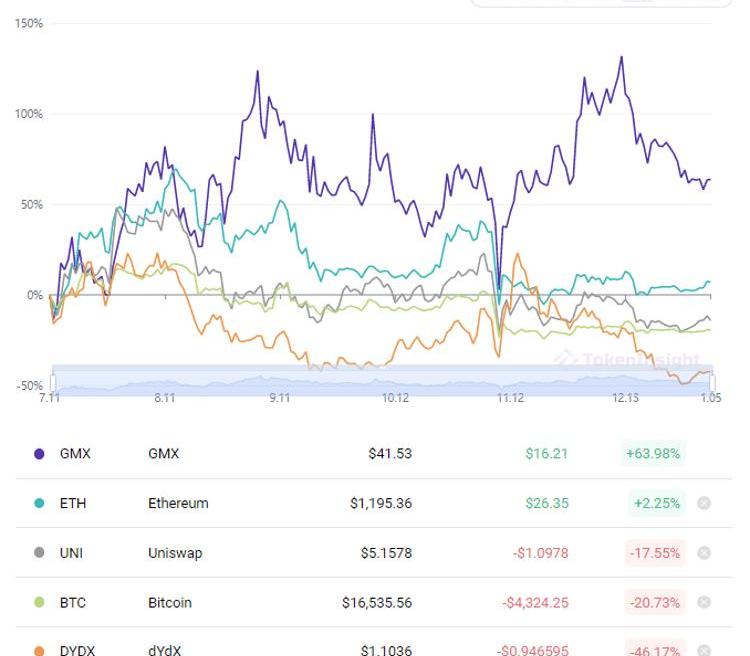750x656 pixels.
Task: Click the teal ETH legend dot
Action: click(39, 503)
